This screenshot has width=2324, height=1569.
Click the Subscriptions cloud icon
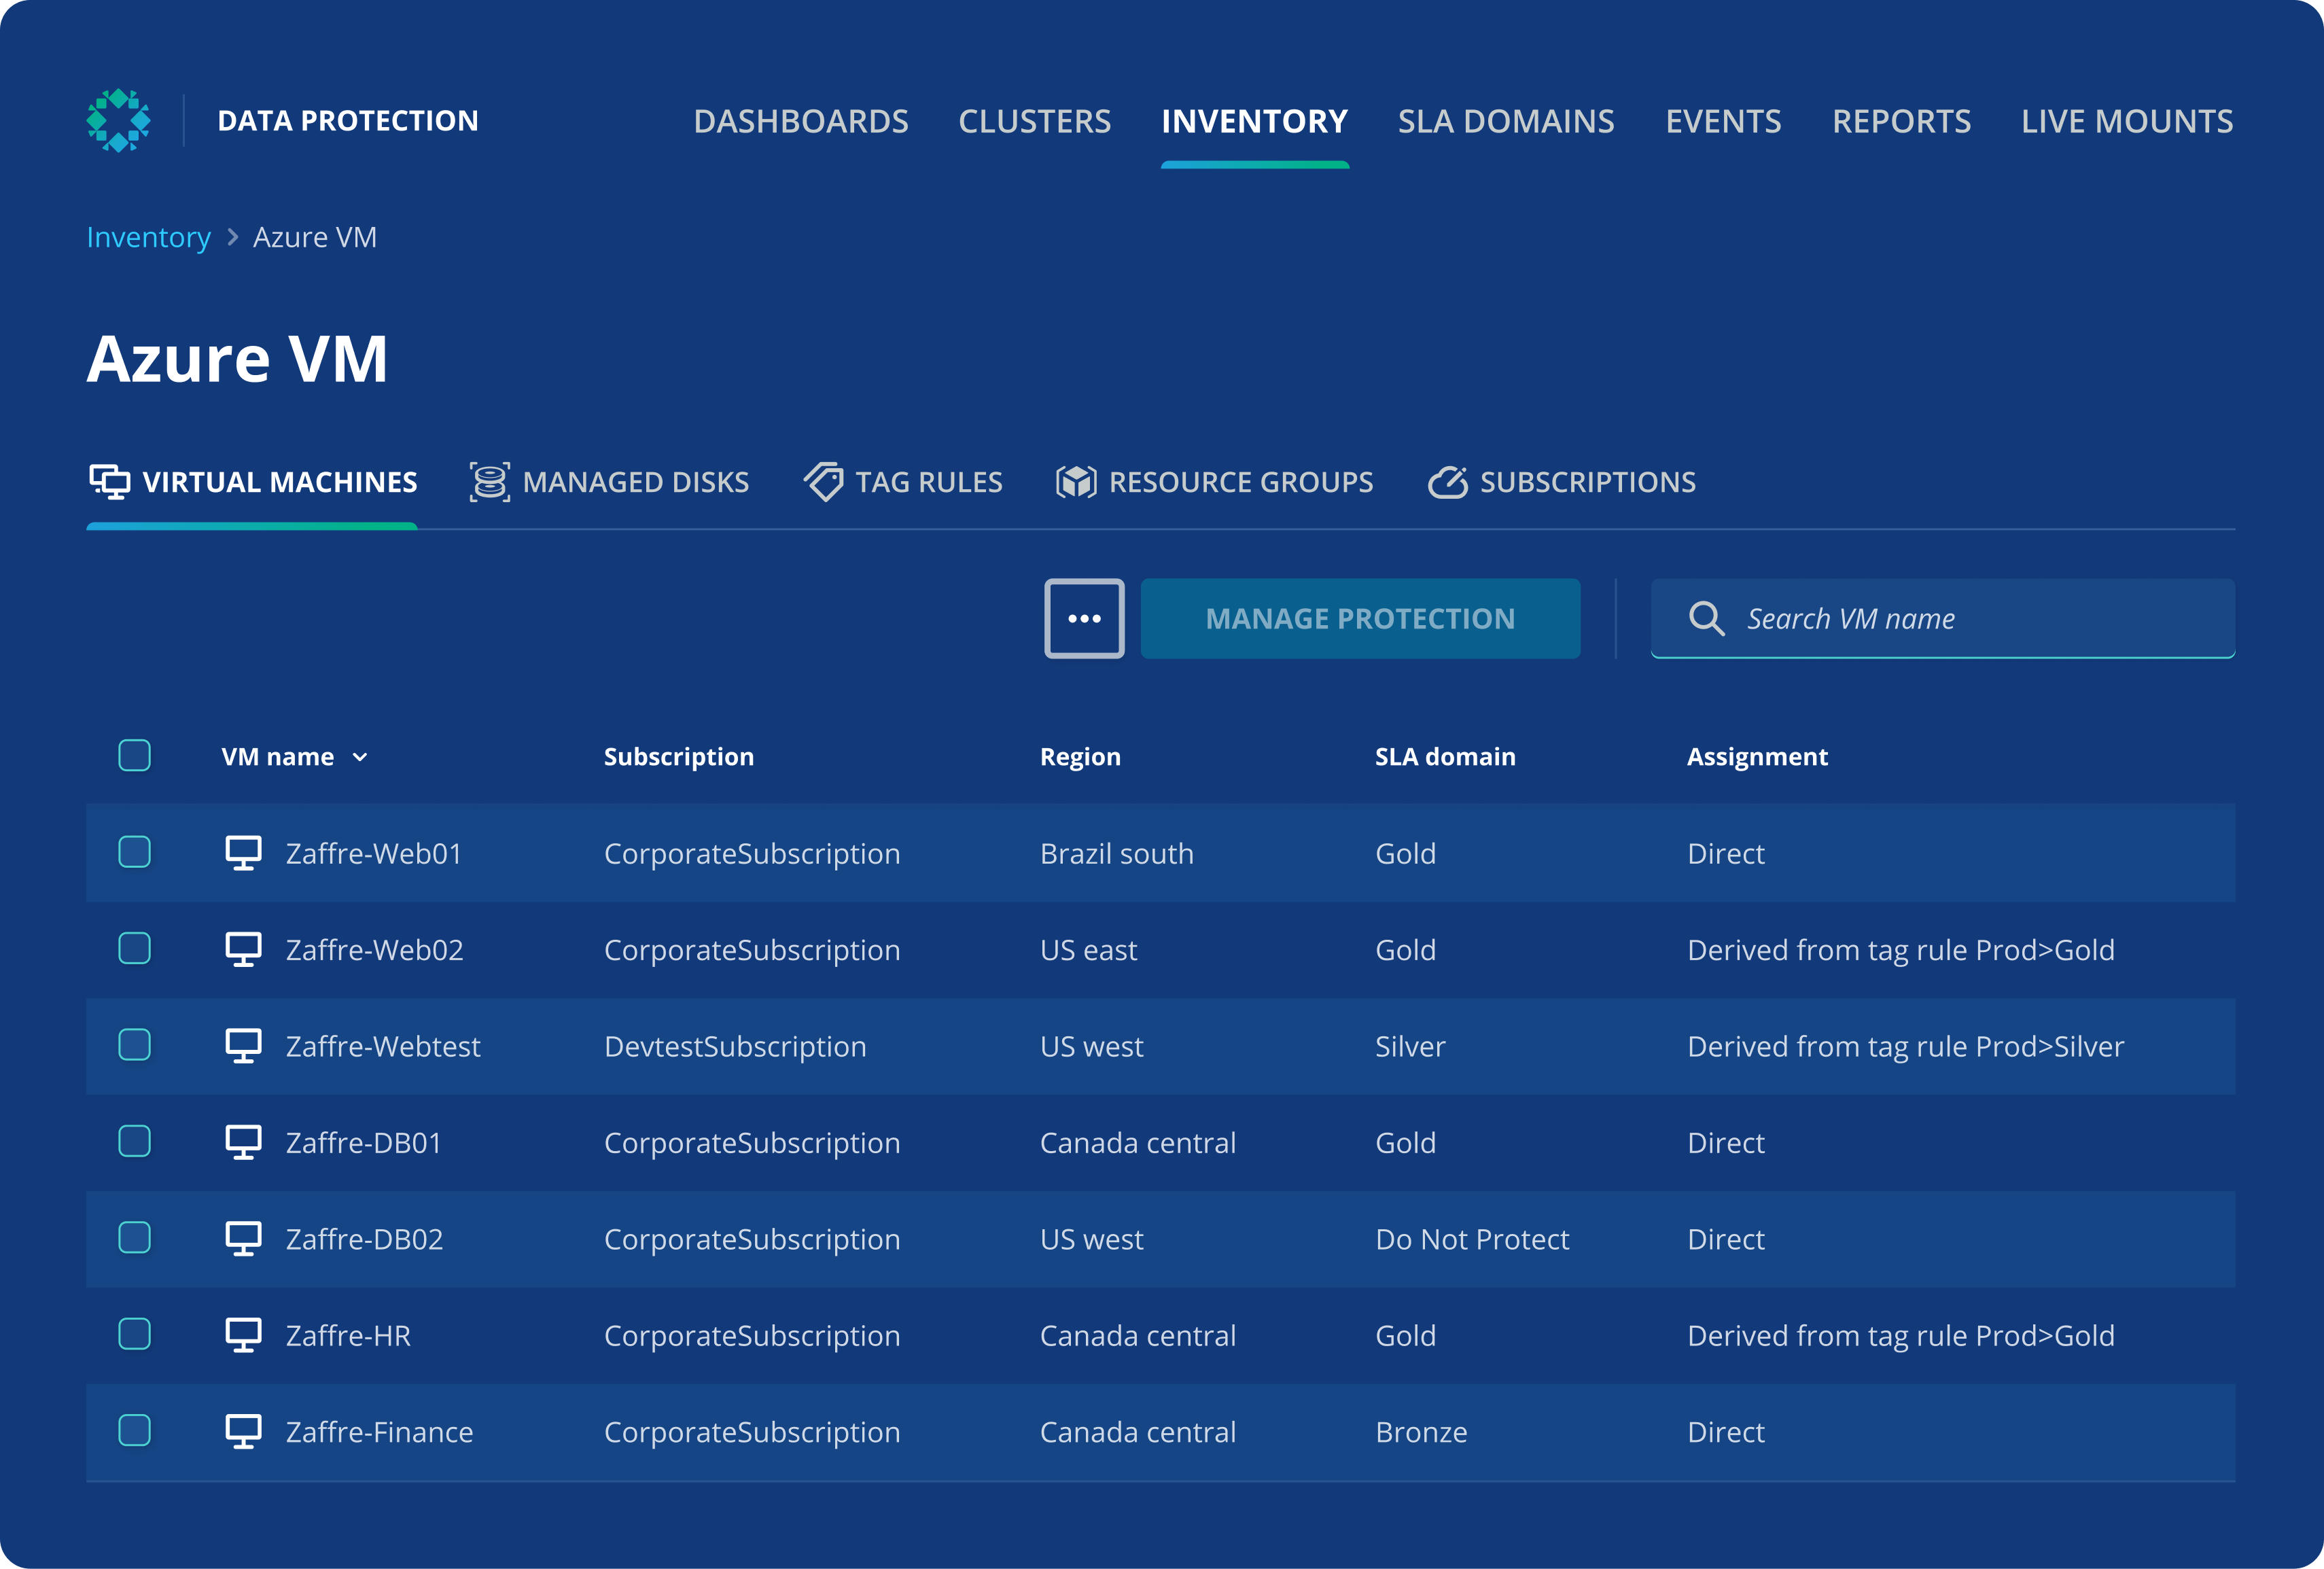[1447, 482]
